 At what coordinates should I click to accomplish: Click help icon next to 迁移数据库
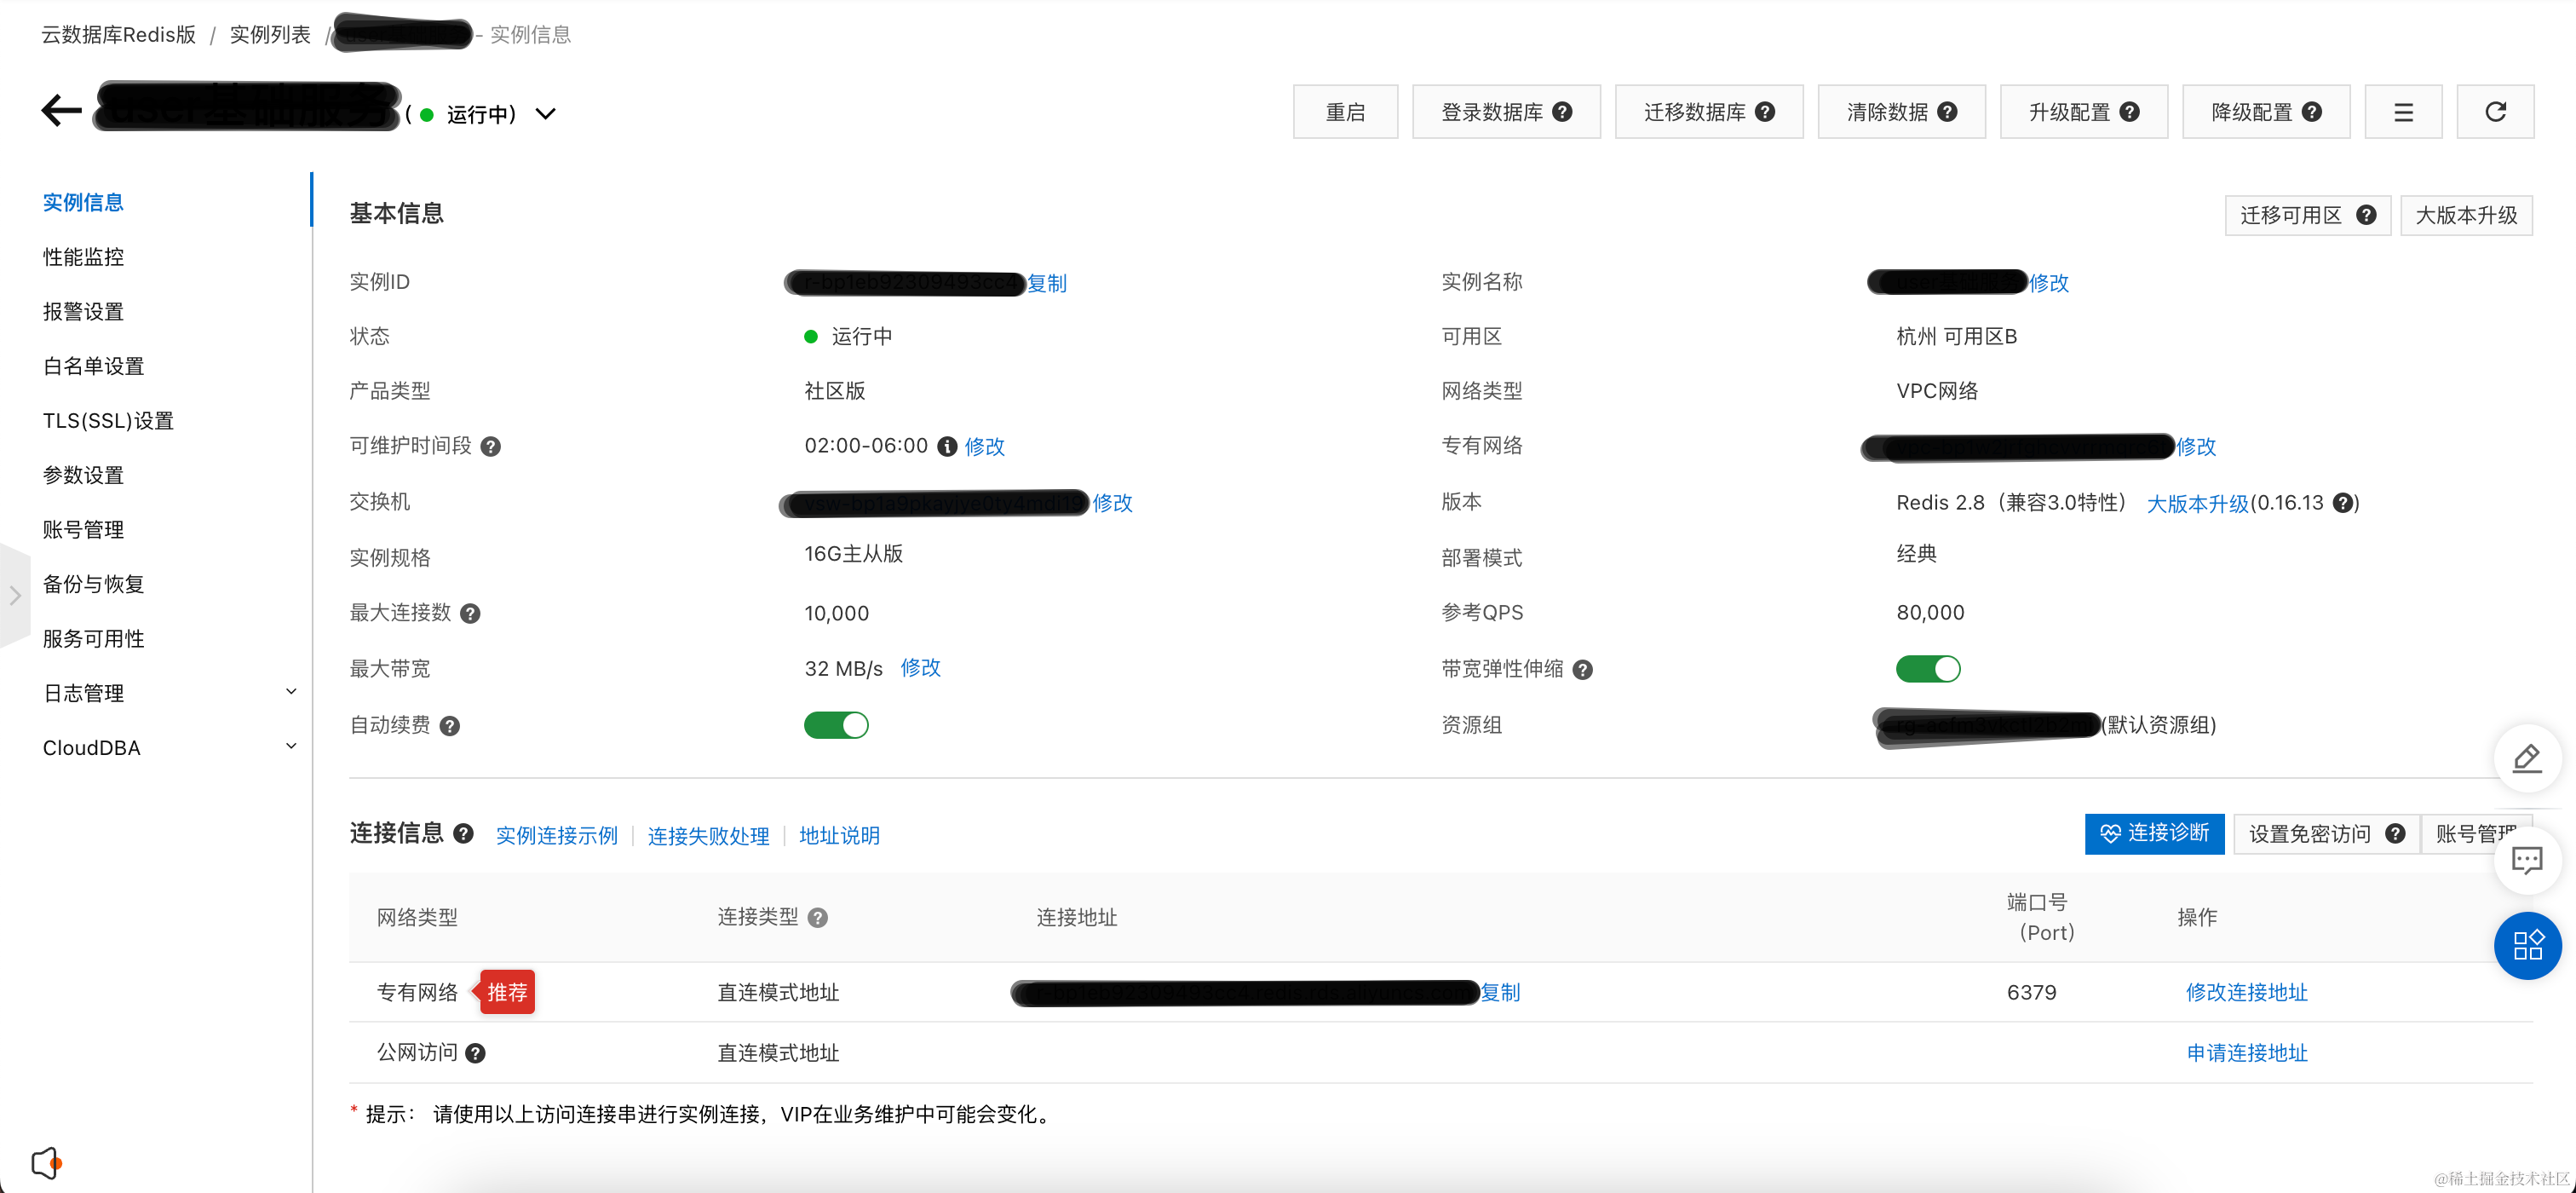(1765, 112)
